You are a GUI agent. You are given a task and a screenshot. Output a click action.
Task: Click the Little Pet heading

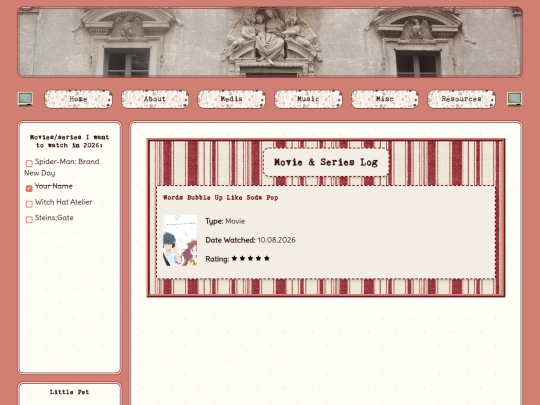70,392
